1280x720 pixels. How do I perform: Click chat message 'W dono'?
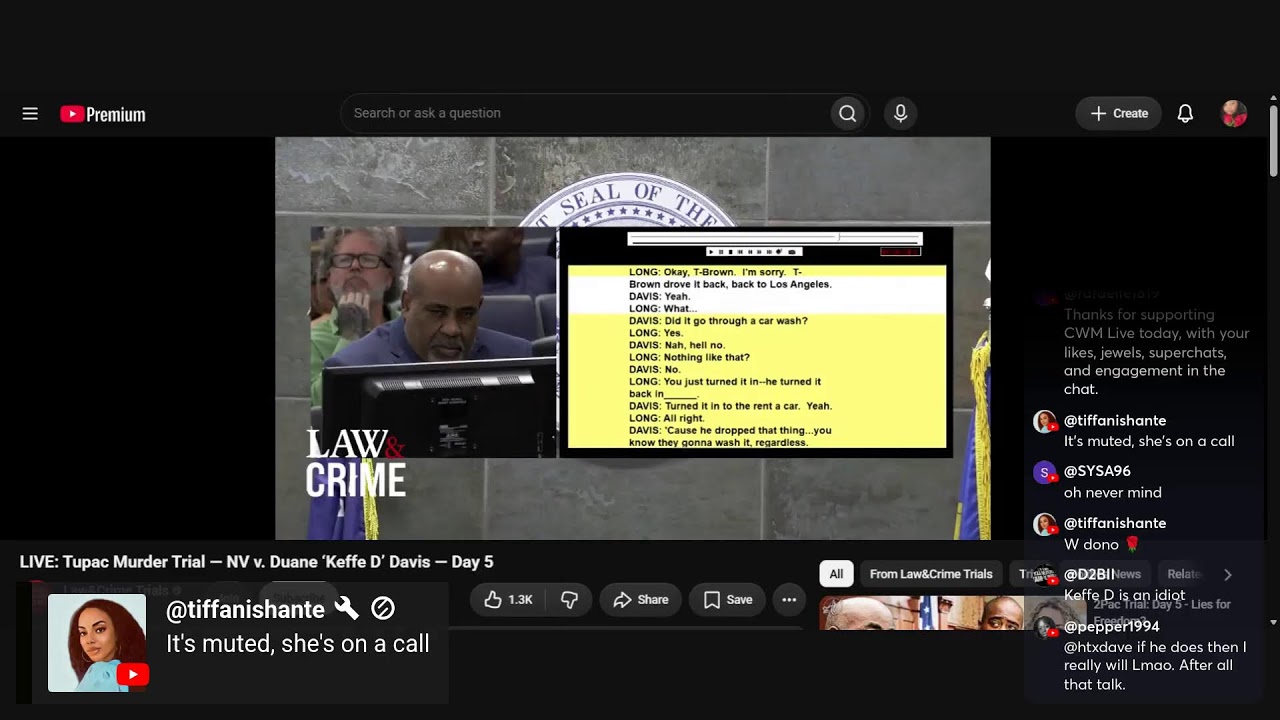1102,545
